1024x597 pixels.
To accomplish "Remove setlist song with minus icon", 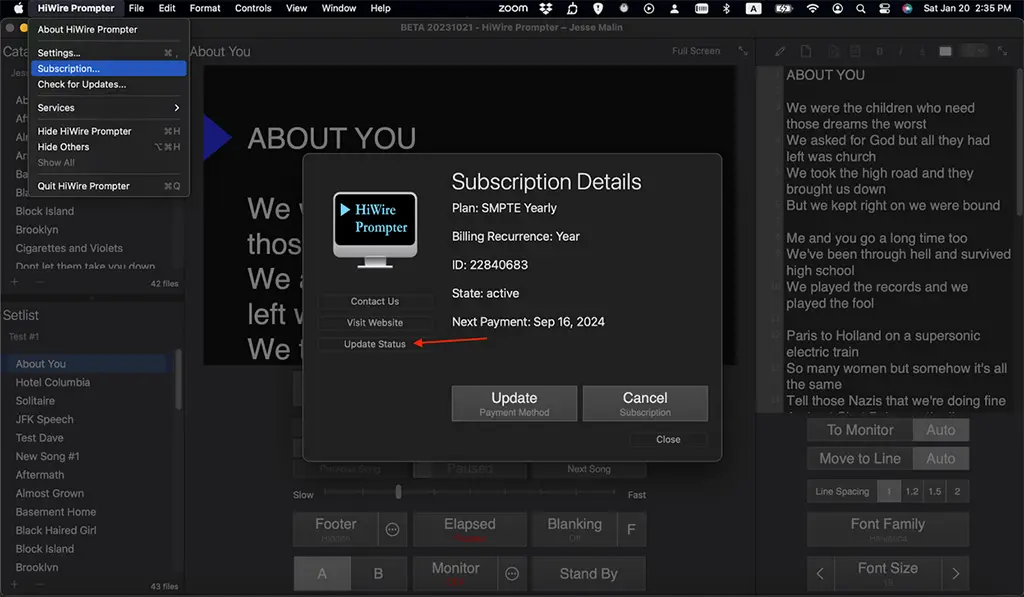I will click(x=40, y=585).
